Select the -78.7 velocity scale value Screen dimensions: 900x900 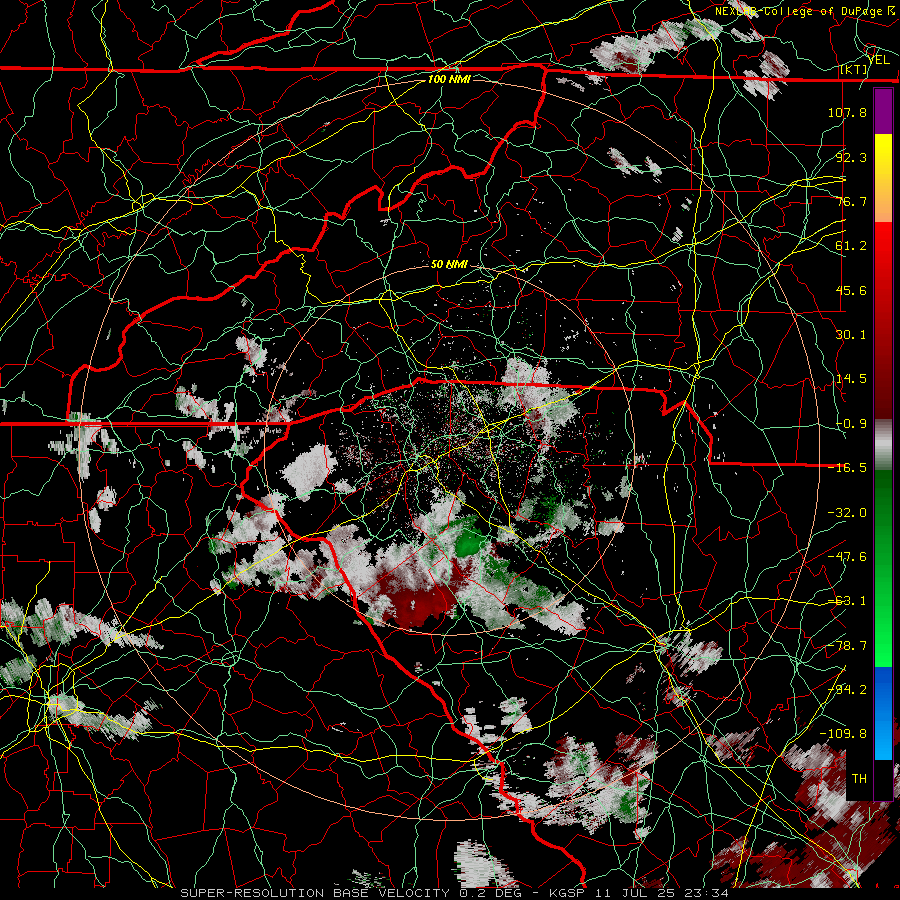tap(847, 646)
